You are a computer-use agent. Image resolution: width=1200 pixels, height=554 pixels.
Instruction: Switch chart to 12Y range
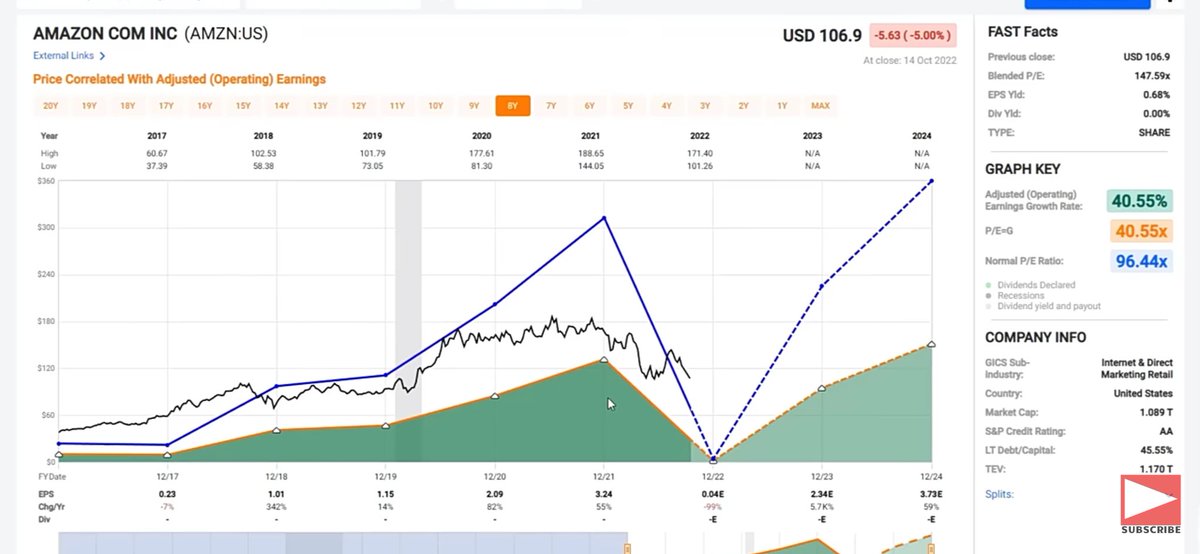click(x=358, y=106)
